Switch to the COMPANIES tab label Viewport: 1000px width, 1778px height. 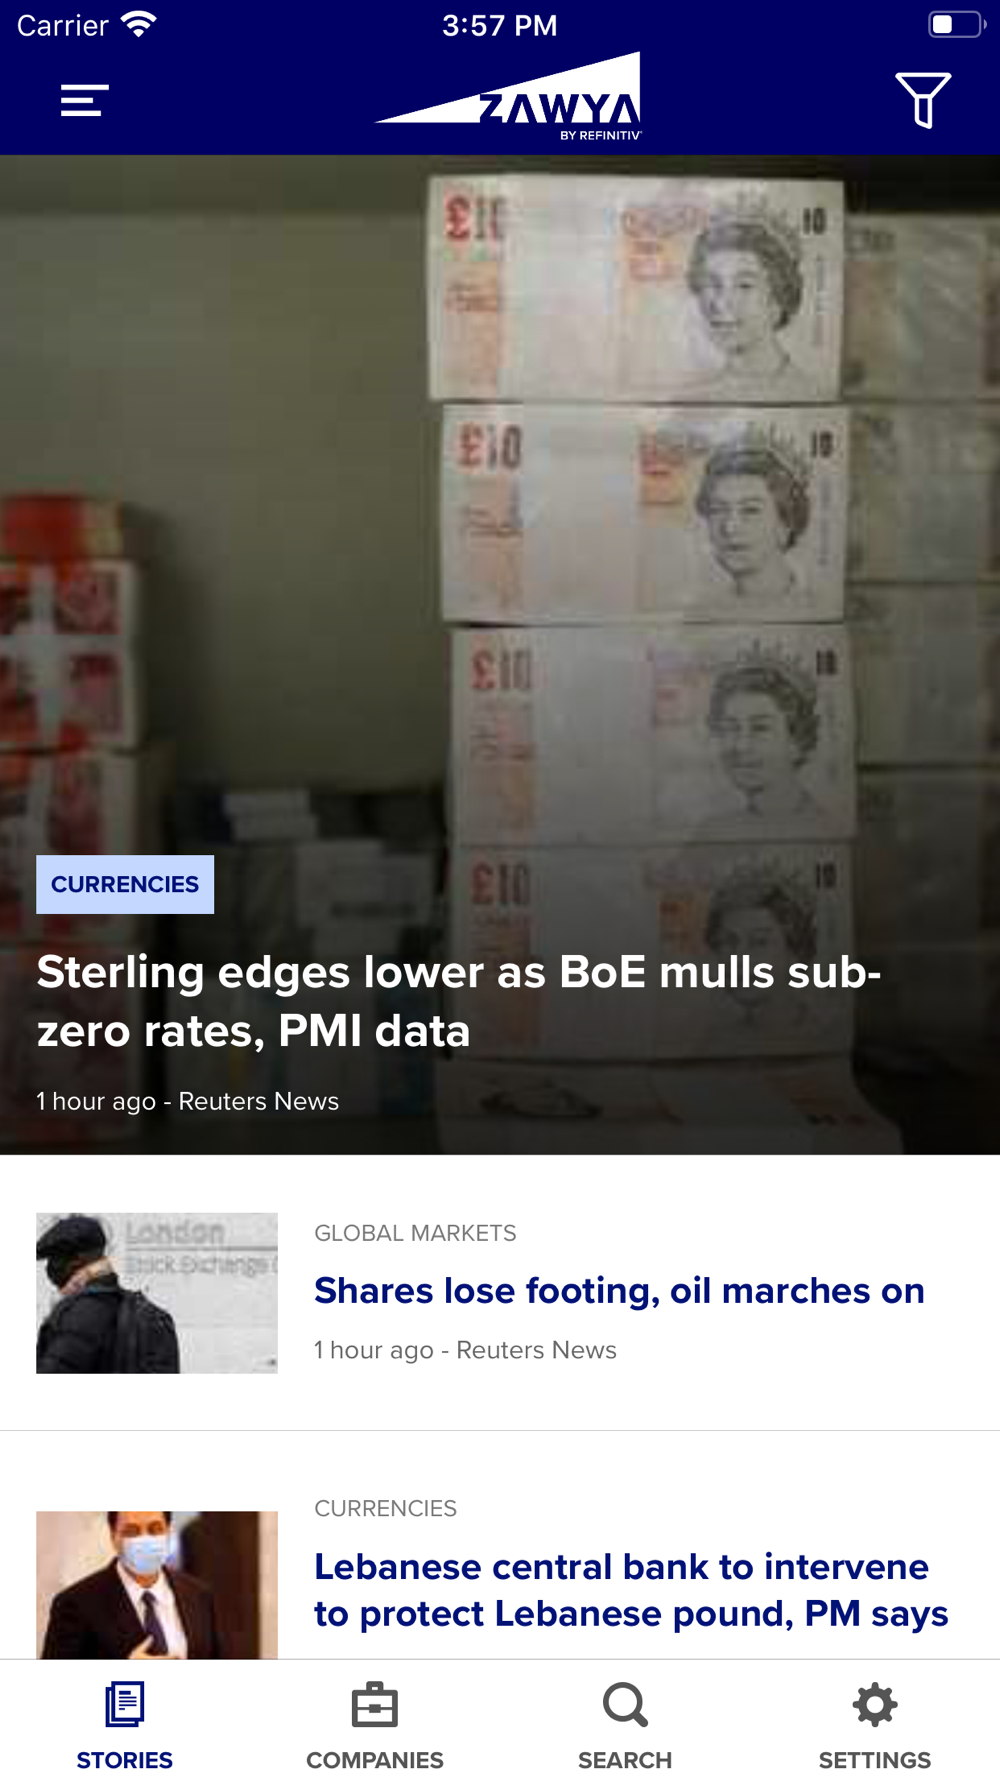(375, 1759)
